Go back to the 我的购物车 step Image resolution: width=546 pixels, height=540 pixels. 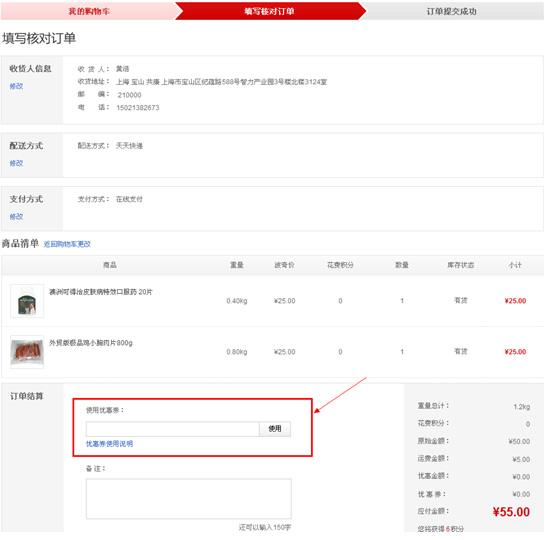[x=89, y=11]
